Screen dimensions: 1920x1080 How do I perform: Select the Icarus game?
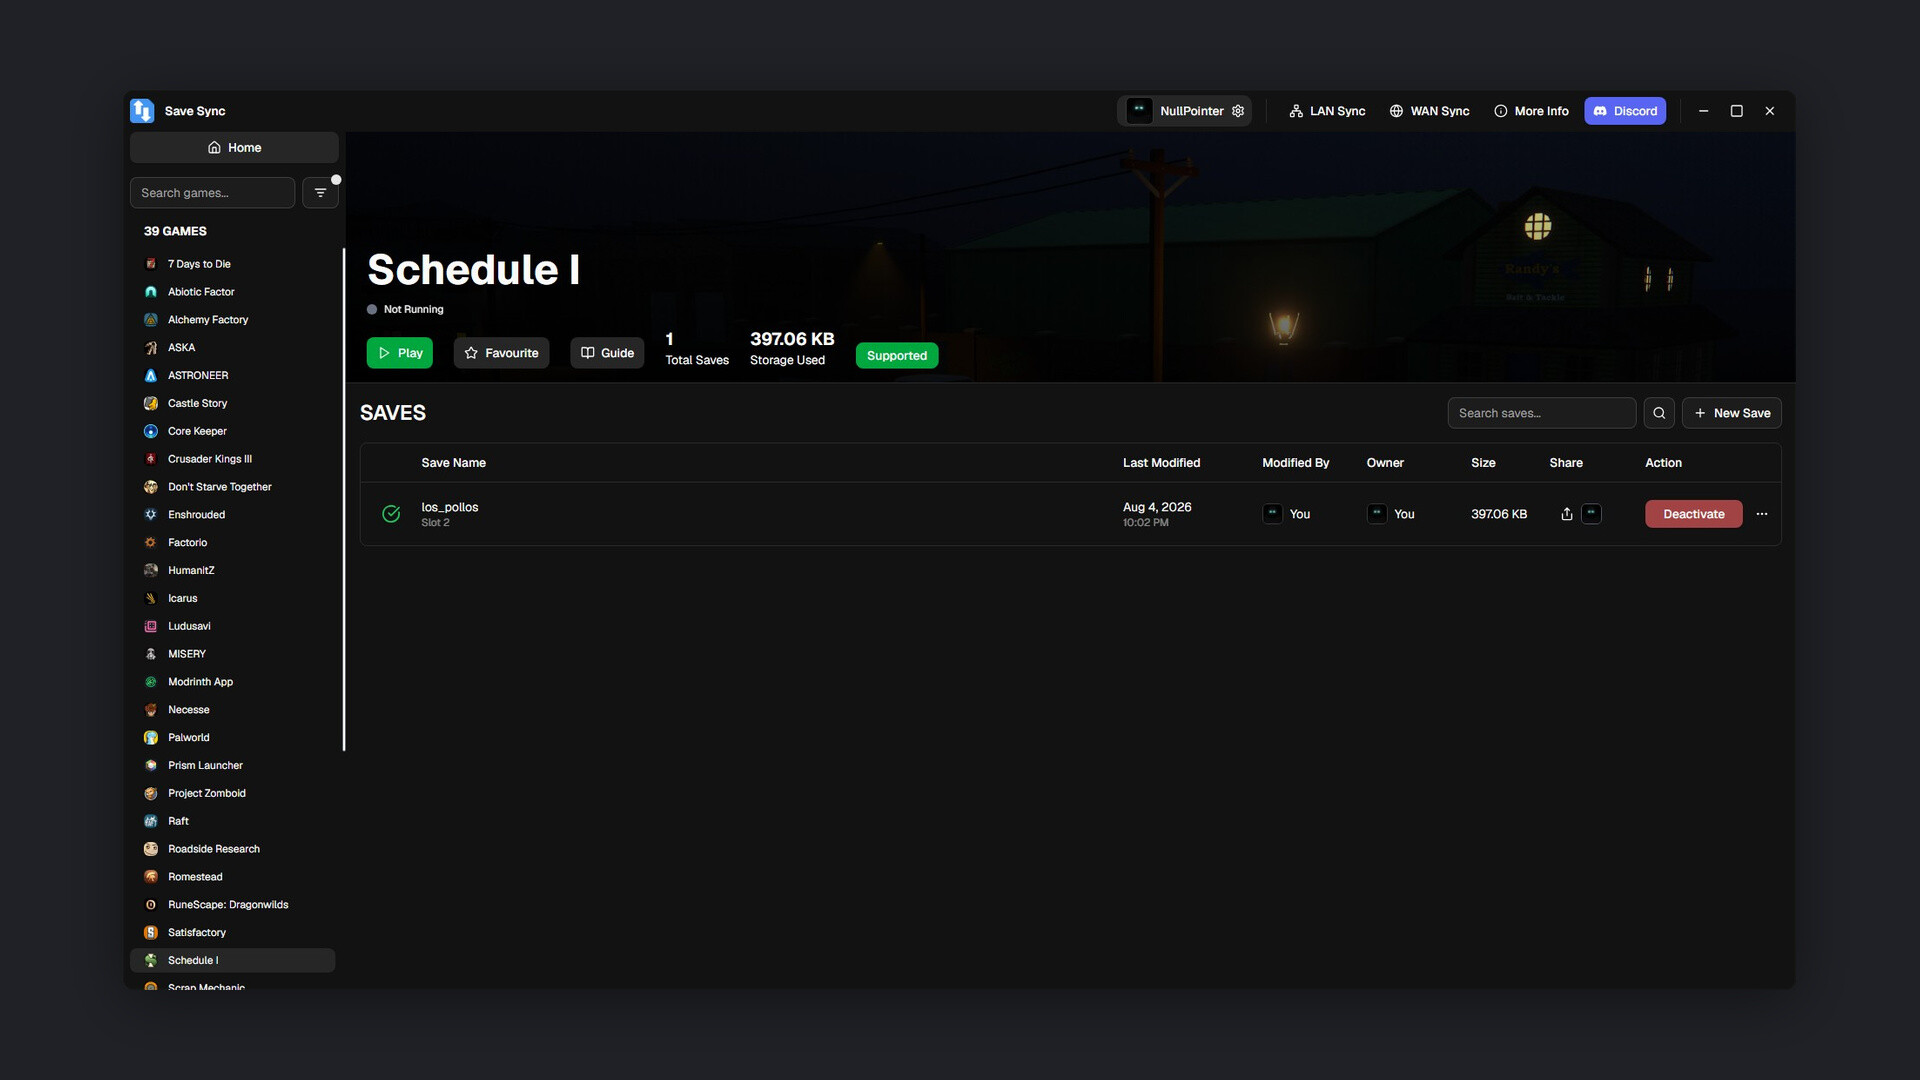pyautogui.click(x=232, y=599)
